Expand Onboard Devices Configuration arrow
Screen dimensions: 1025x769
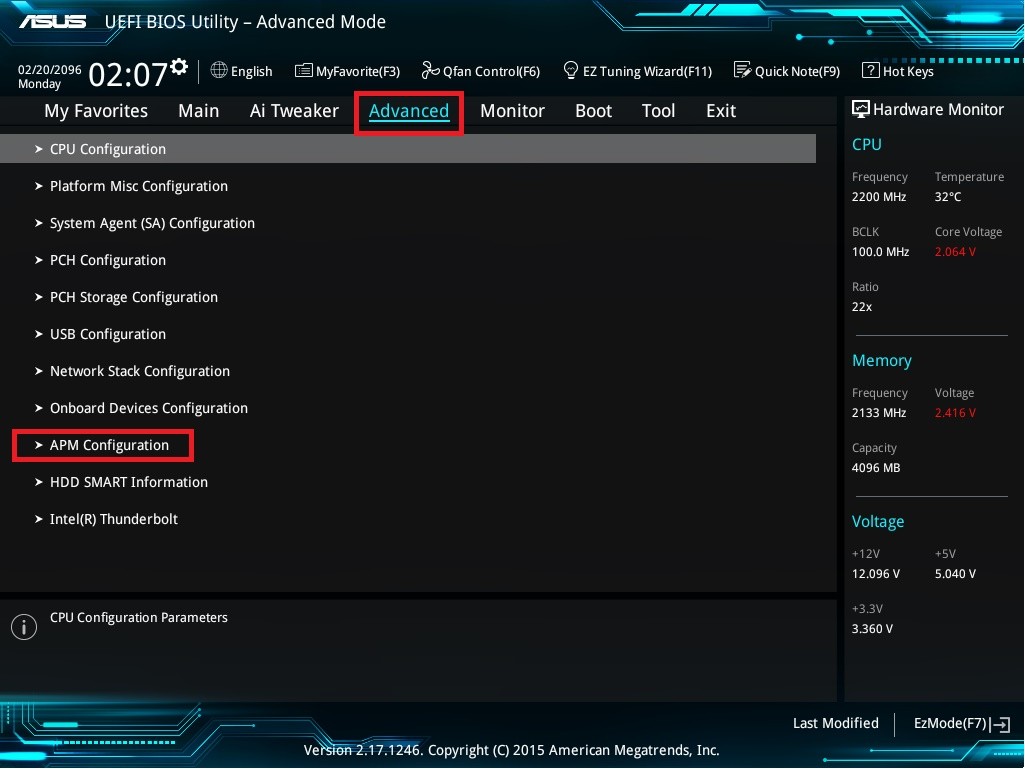[x=39, y=408]
